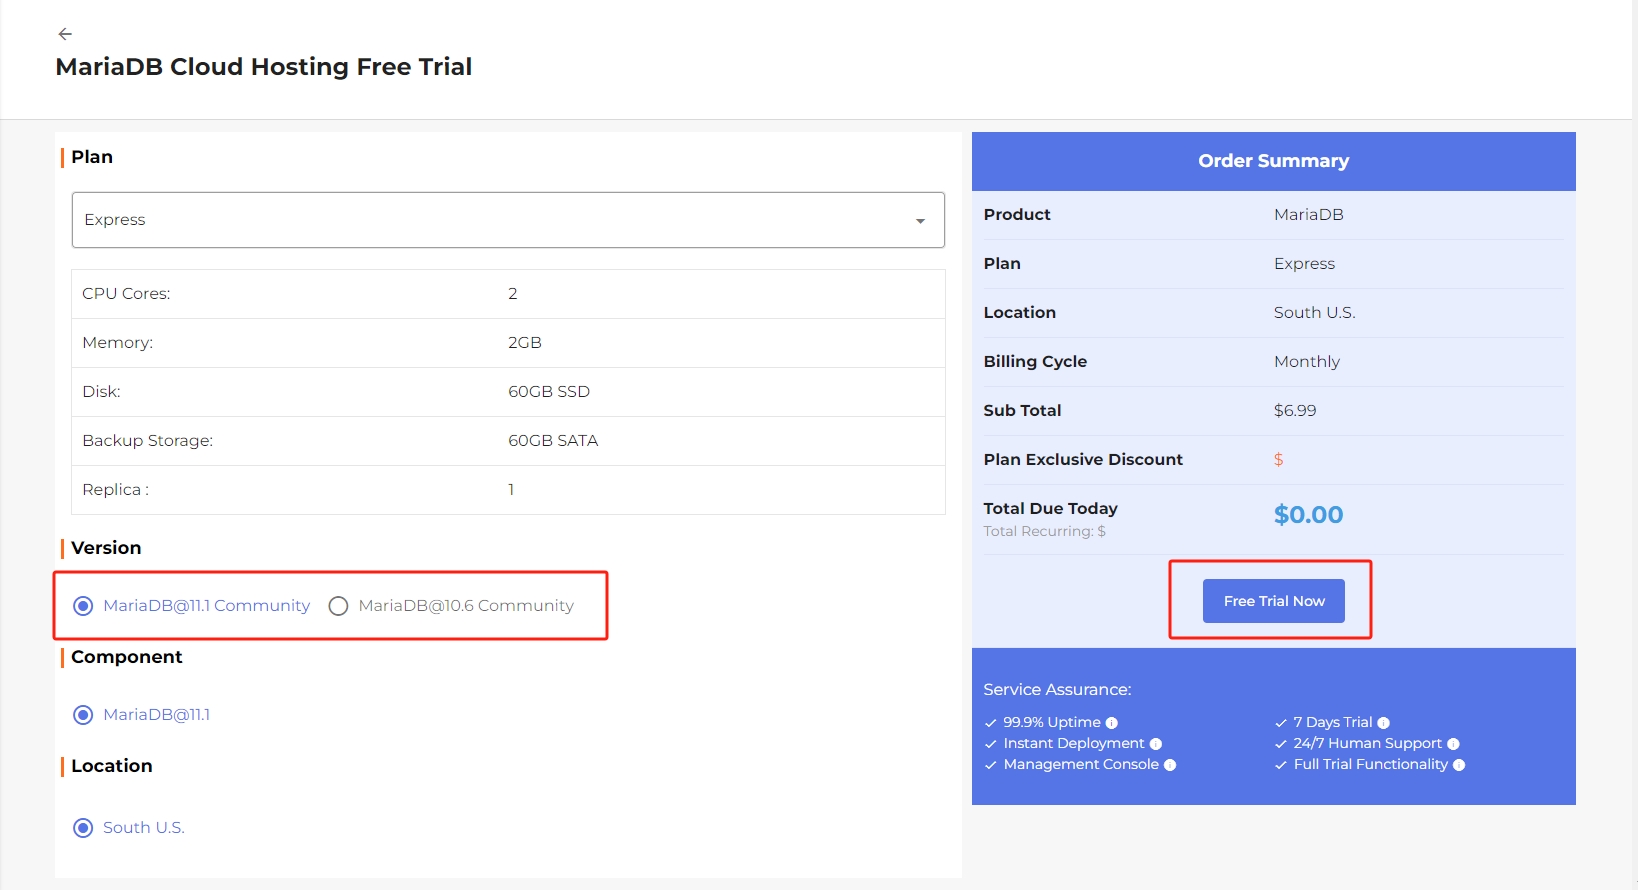The image size is (1638, 890).
Task: Click the CPU Cores label
Action: [126, 294]
